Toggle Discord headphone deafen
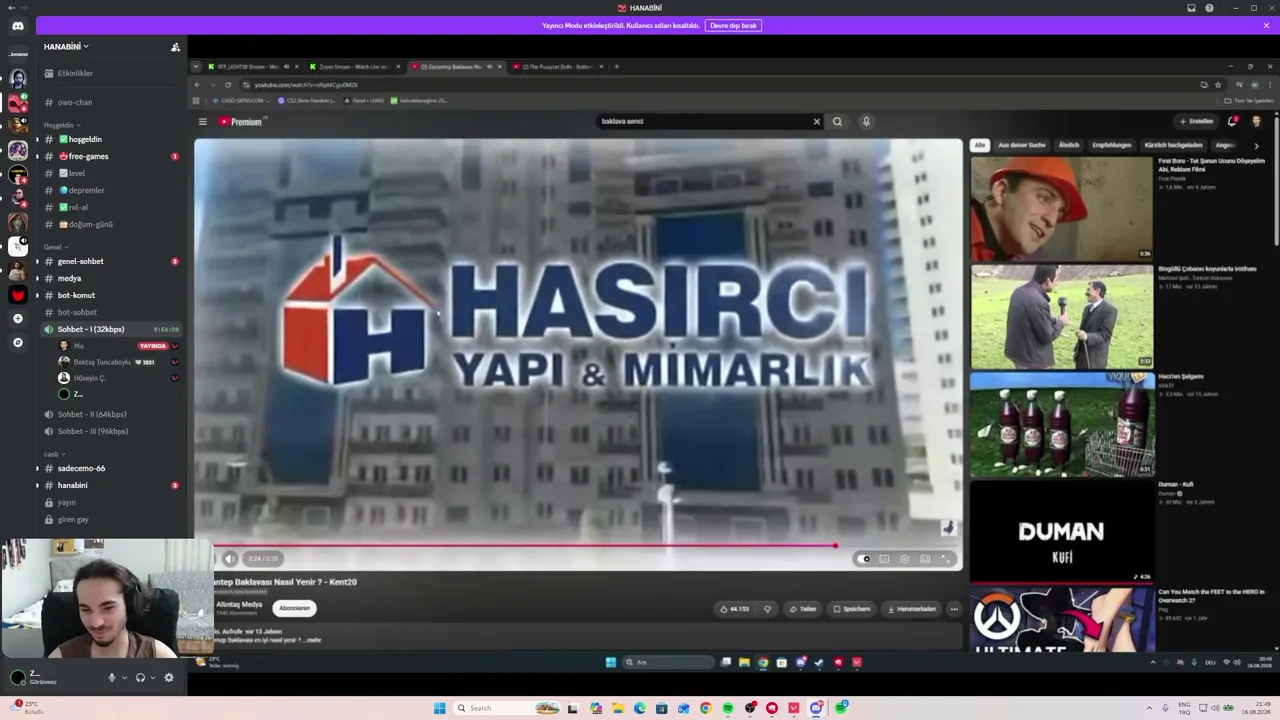This screenshot has height=720, width=1280. click(x=140, y=678)
